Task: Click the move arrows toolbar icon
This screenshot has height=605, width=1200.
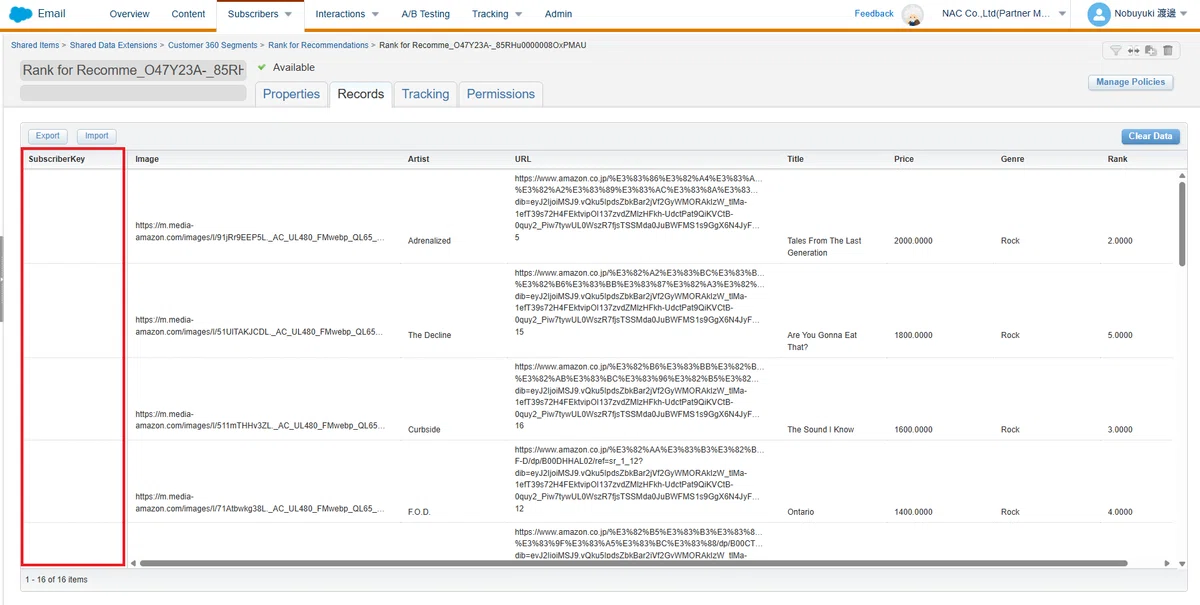Action: 1133,50
